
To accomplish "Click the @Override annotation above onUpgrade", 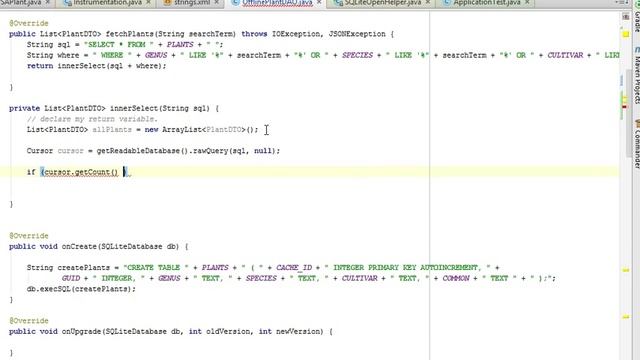I will pyautogui.click(x=29, y=321).
